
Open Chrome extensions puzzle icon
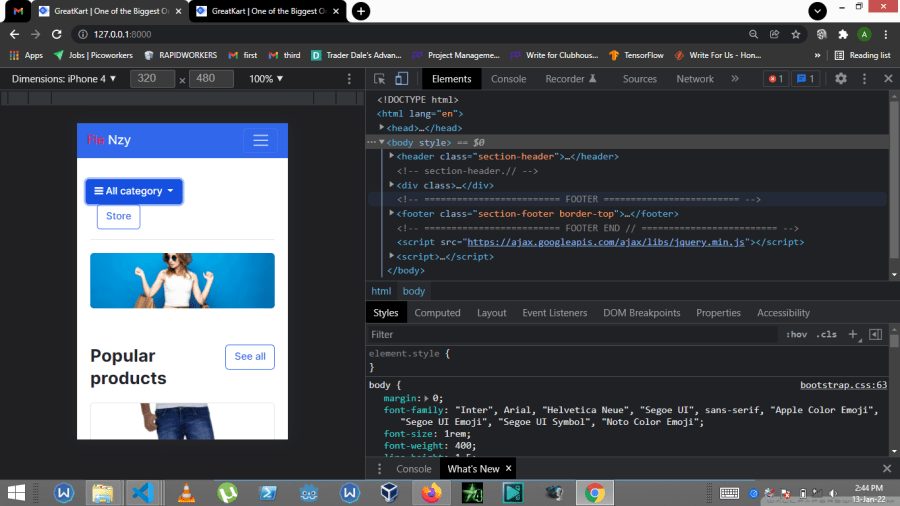click(843, 34)
